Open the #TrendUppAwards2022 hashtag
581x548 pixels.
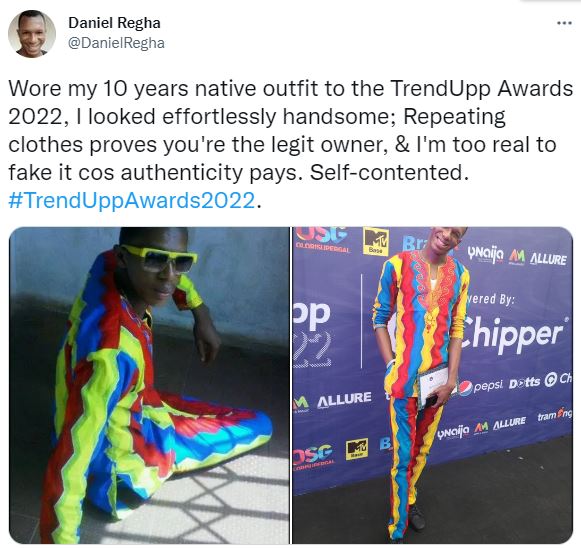pos(132,200)
